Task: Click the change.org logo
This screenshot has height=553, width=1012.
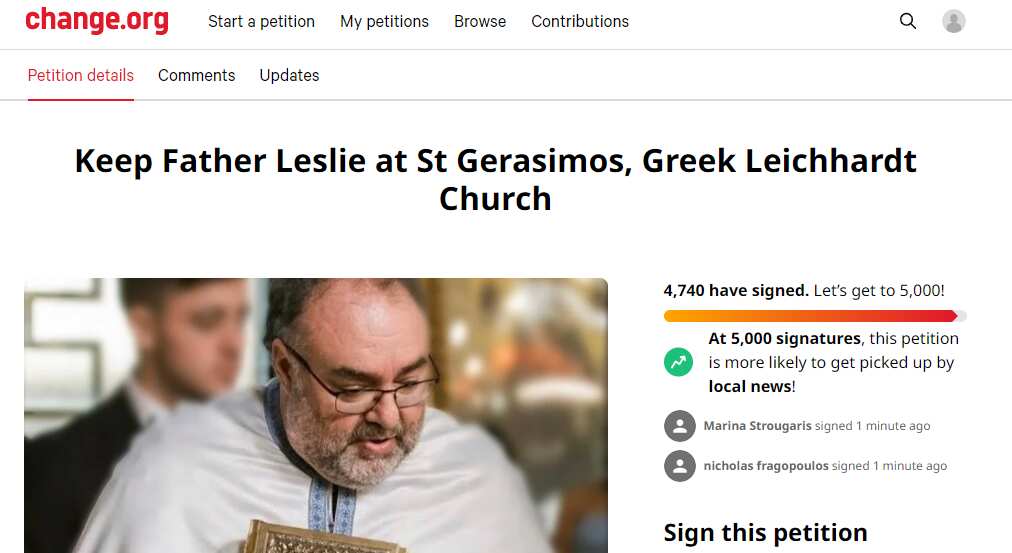Action: click(97, 21)
